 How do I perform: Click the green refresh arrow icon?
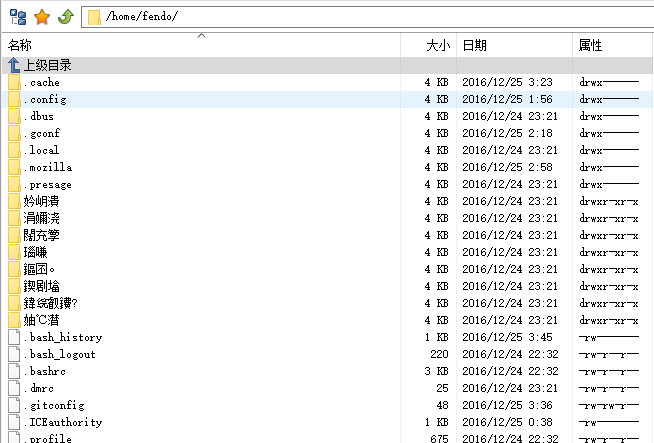pyautogui.click(x=65, y=17)
